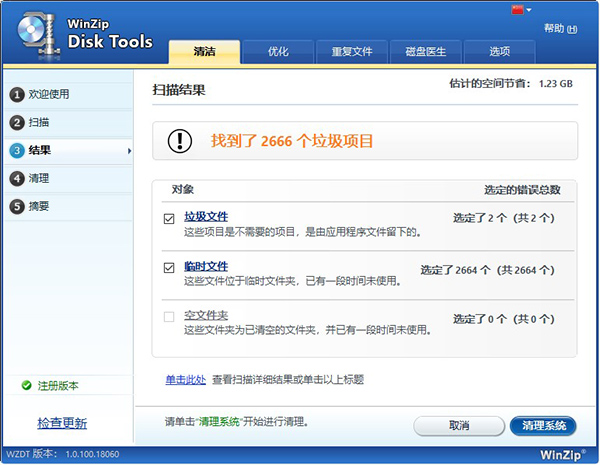
Task: Toggle the disabled 空文件夹 checkbox
Action: click(x=169, y=316)
